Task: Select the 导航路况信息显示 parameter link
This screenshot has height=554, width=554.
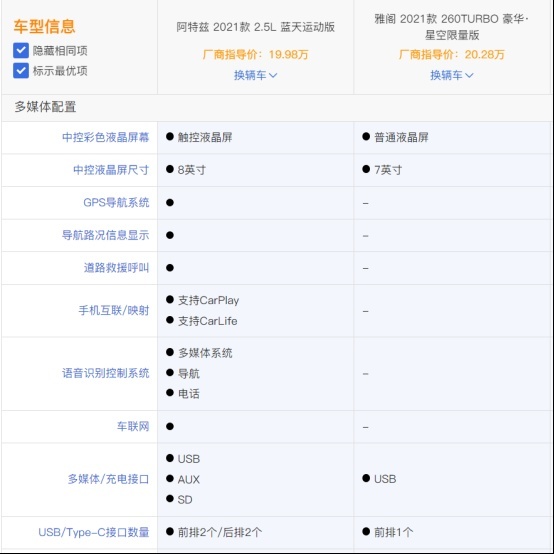Action: click(106, 235)
